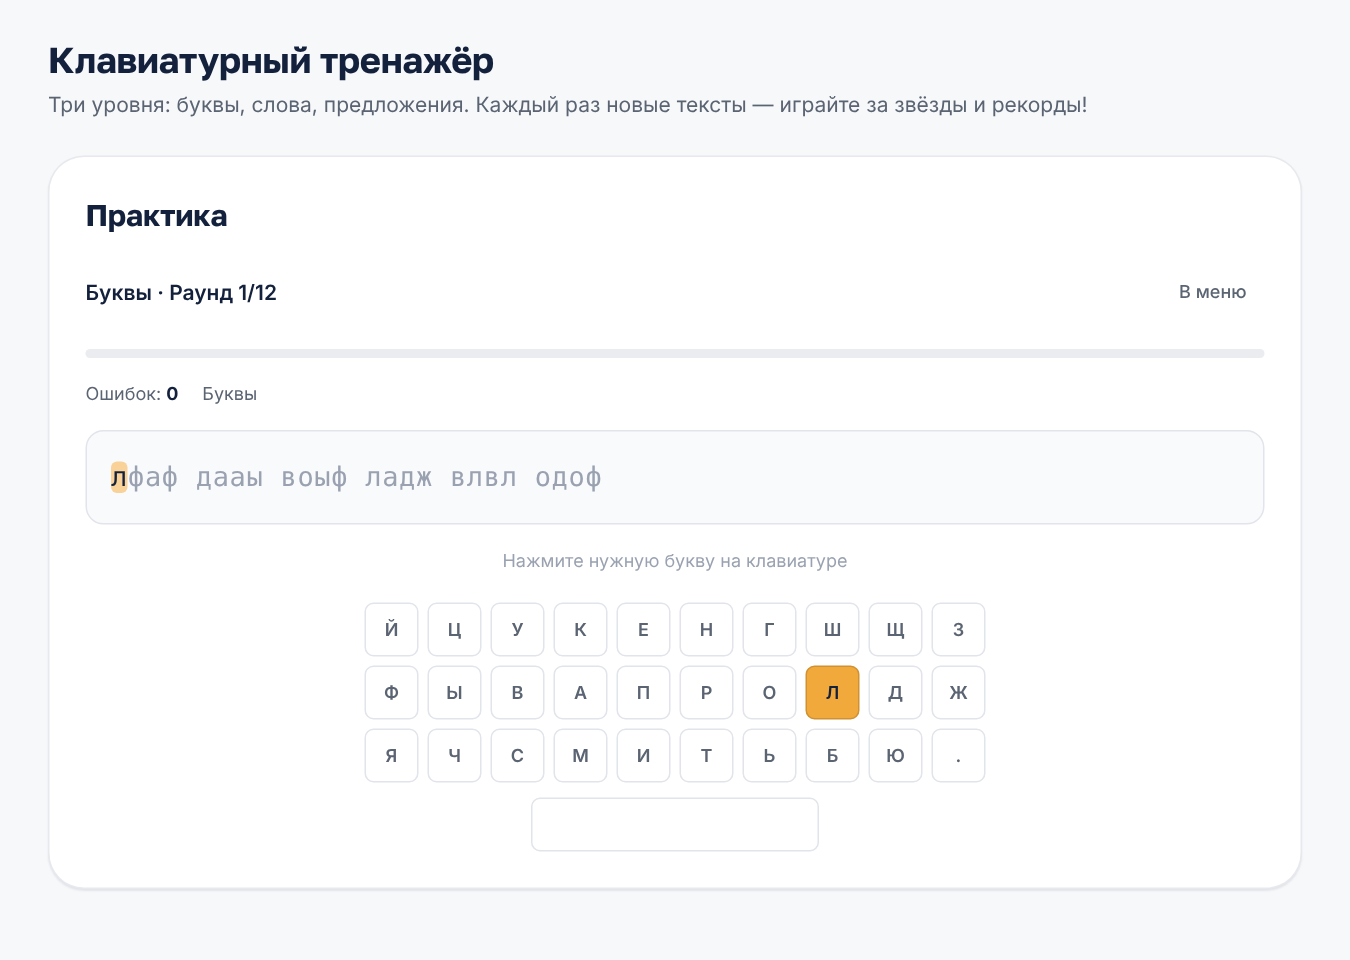
Task: Tap the К key
Action: tap(580, 629)
